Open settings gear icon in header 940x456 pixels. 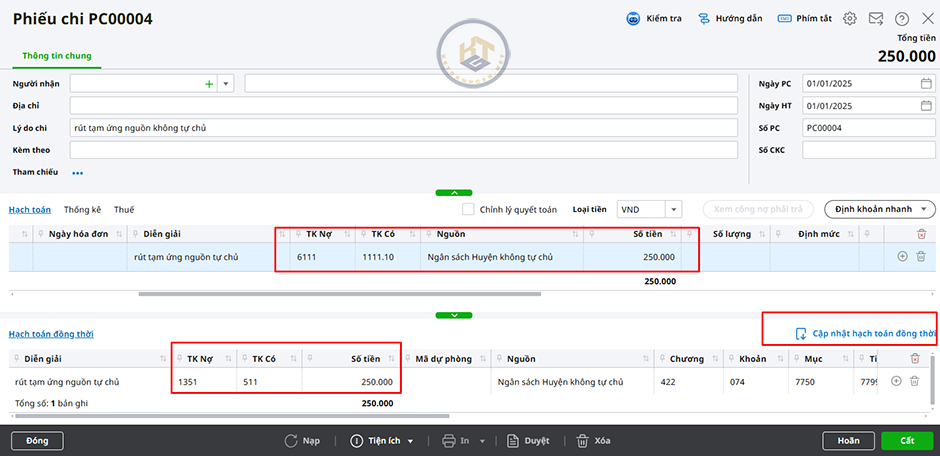850,19
